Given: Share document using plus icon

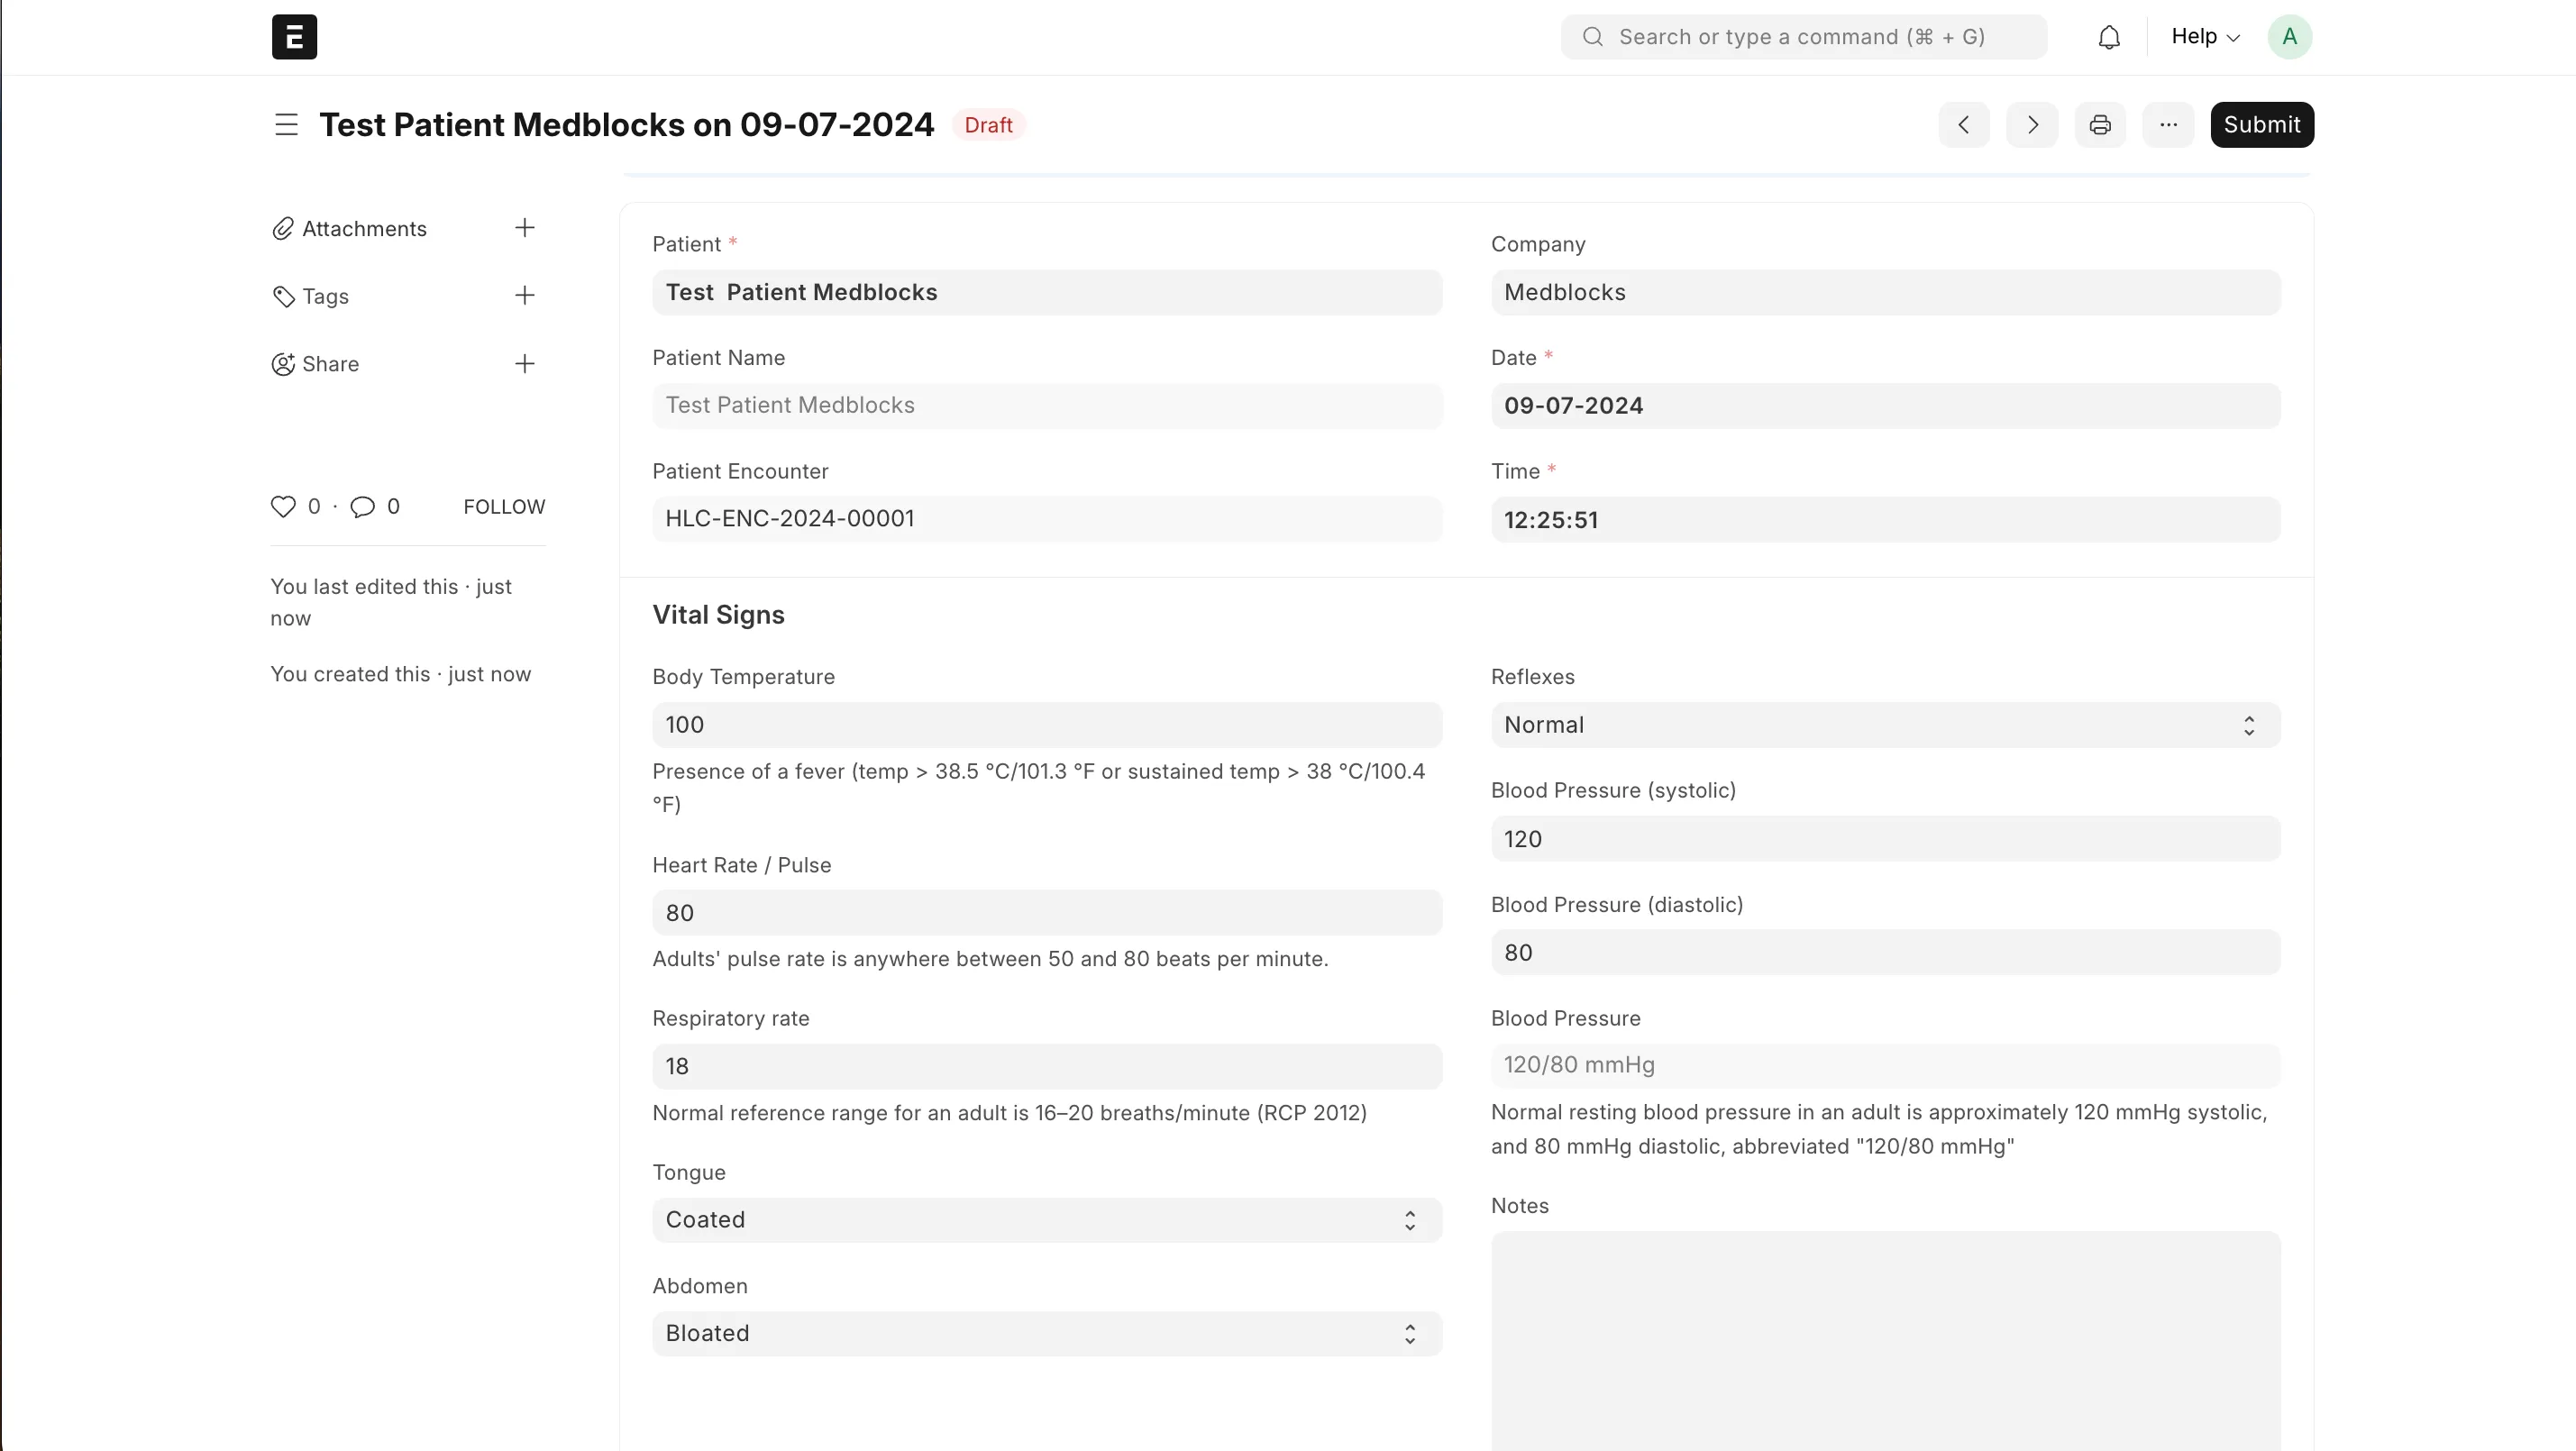Looking at the screenshot, I should pyautogui.click(x=524, y=364).
